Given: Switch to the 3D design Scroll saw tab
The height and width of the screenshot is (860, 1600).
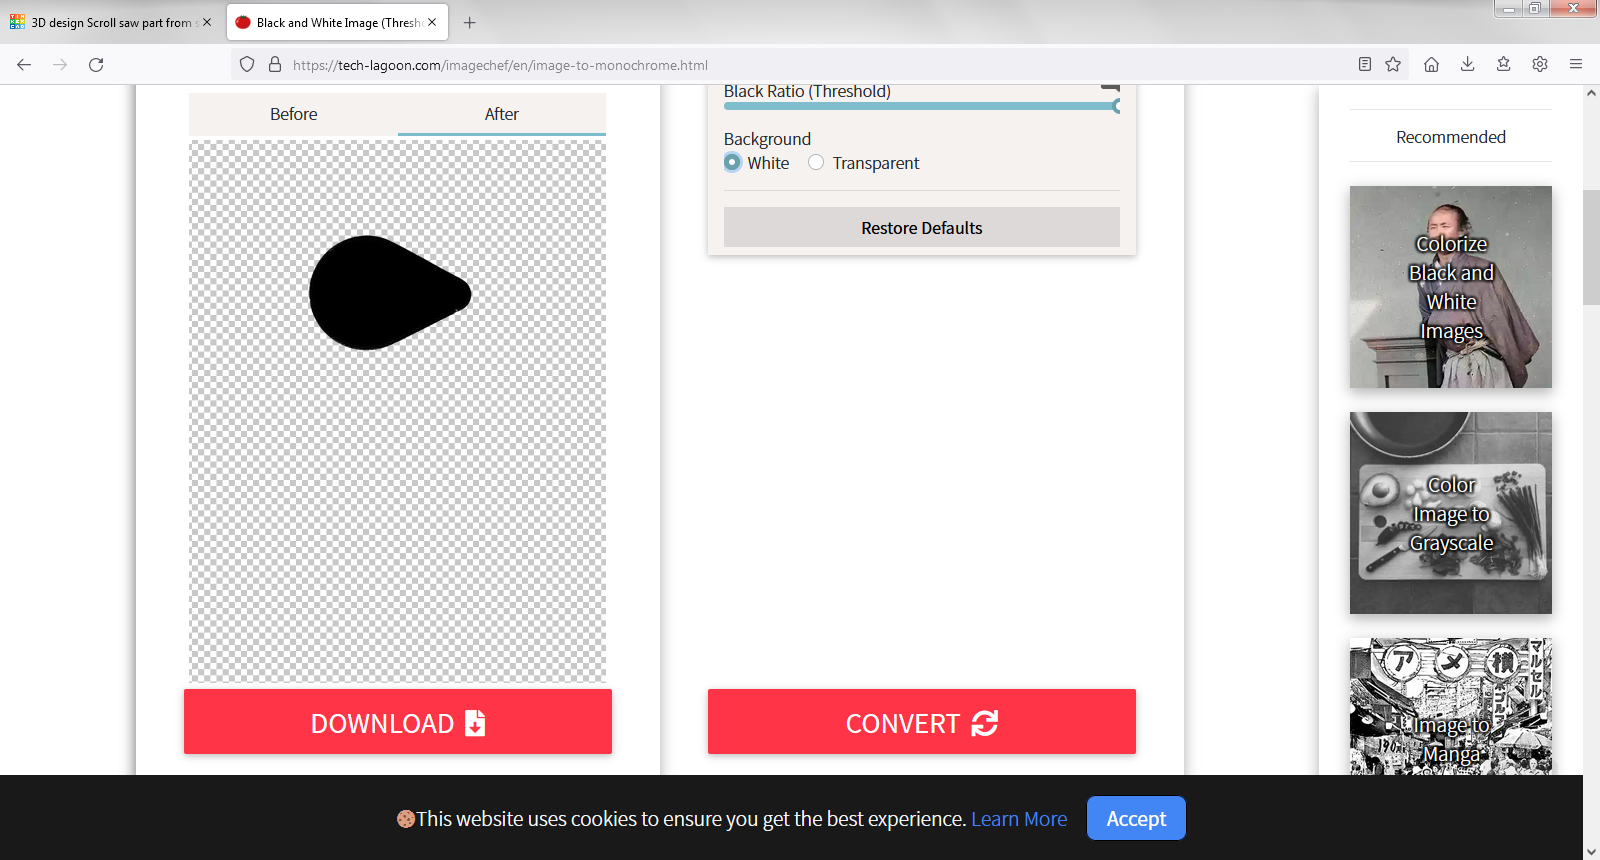Looking at the screenshot, I should pos(111,22).
